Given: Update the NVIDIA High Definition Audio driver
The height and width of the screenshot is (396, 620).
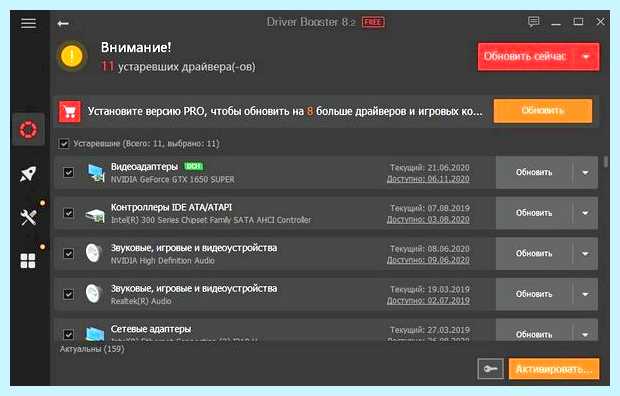Looking at the screenshot, I should pos(534,254).
